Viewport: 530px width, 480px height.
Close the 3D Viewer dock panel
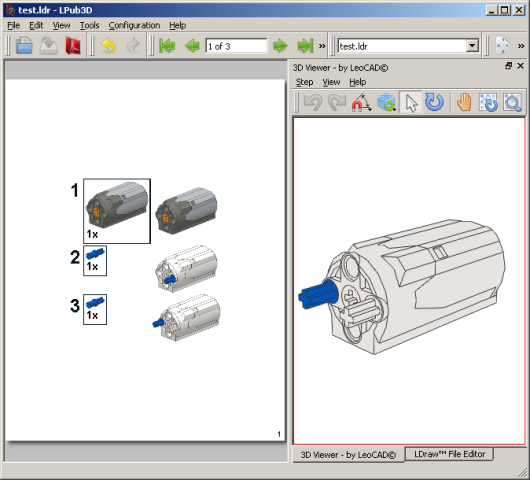(x=521, y=66)
